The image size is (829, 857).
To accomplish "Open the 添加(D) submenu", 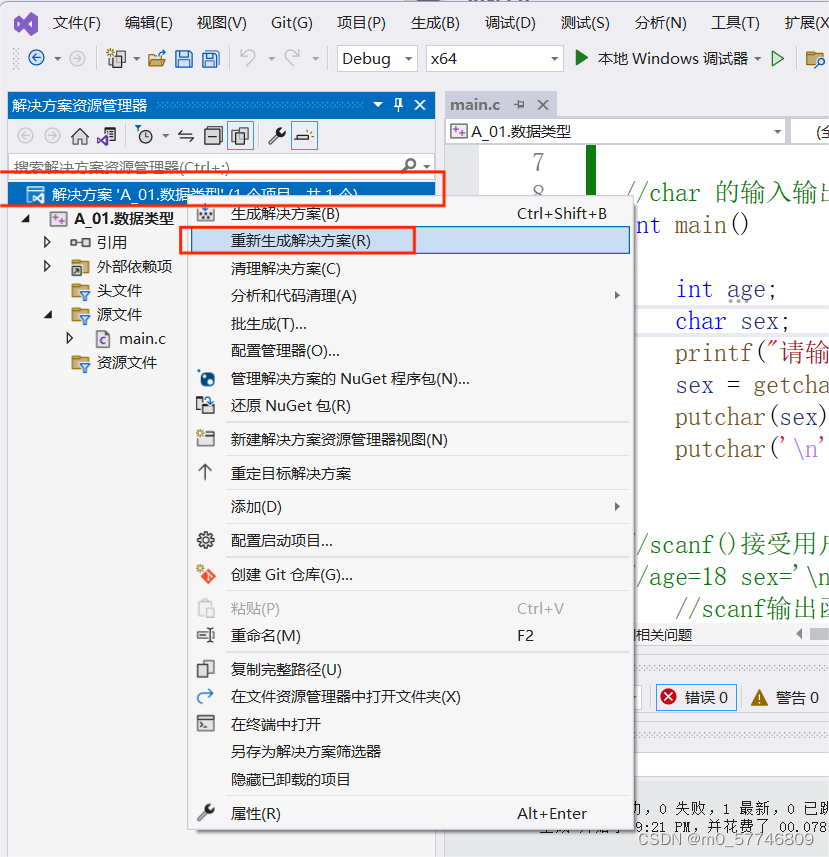I will coord(410,507).
